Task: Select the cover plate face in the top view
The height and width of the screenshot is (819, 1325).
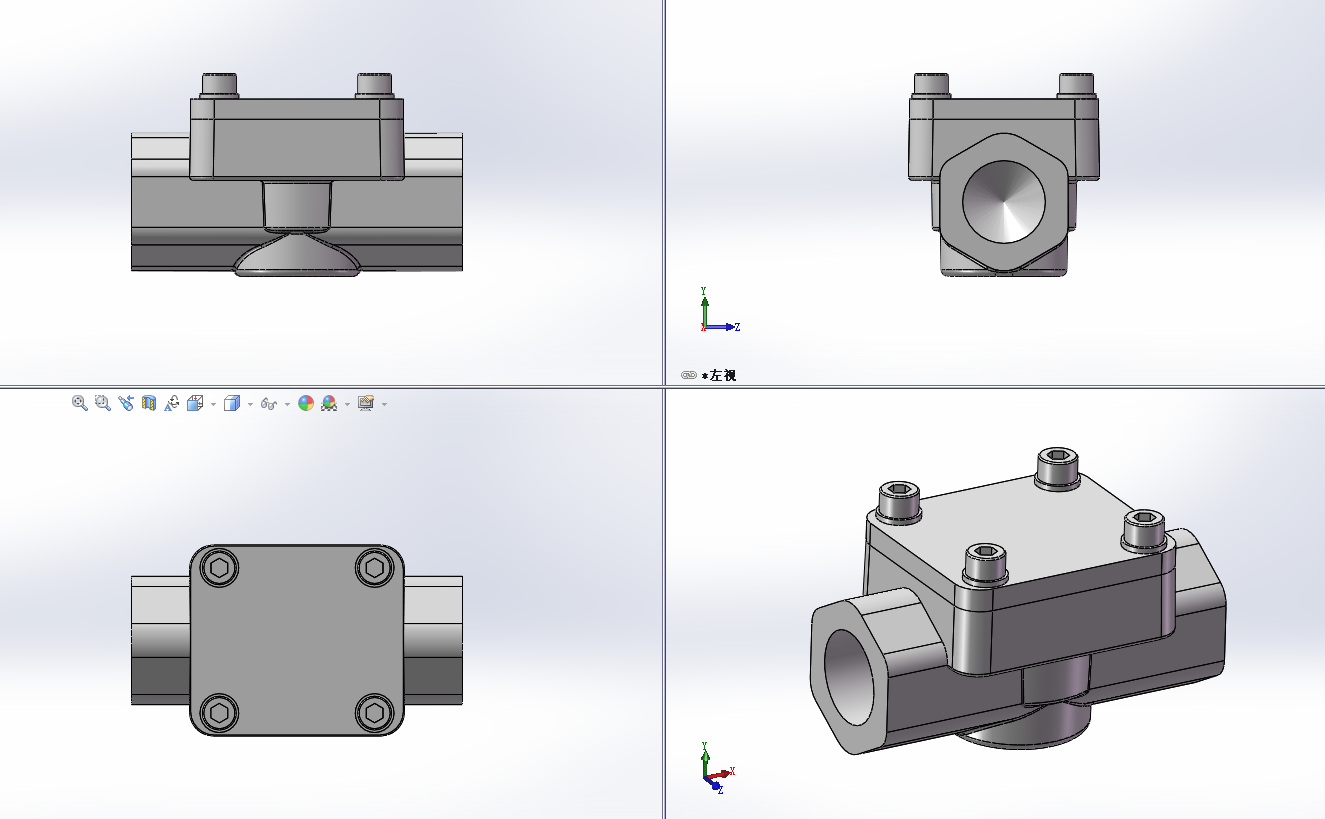Action: point(297,640)
